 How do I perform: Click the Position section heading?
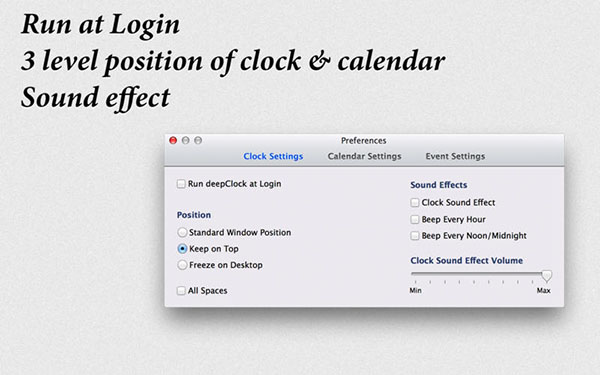[x=194, y=215]
